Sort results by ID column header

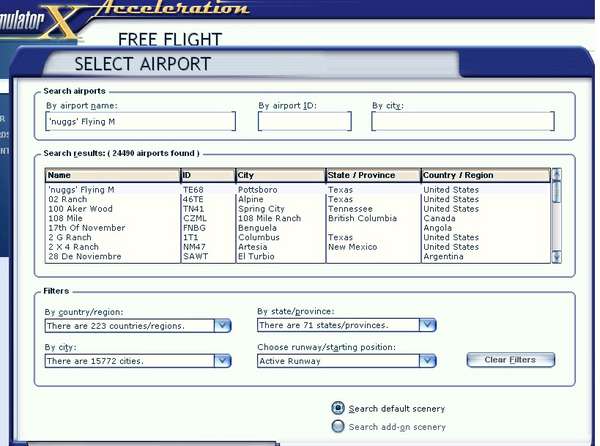207,175
